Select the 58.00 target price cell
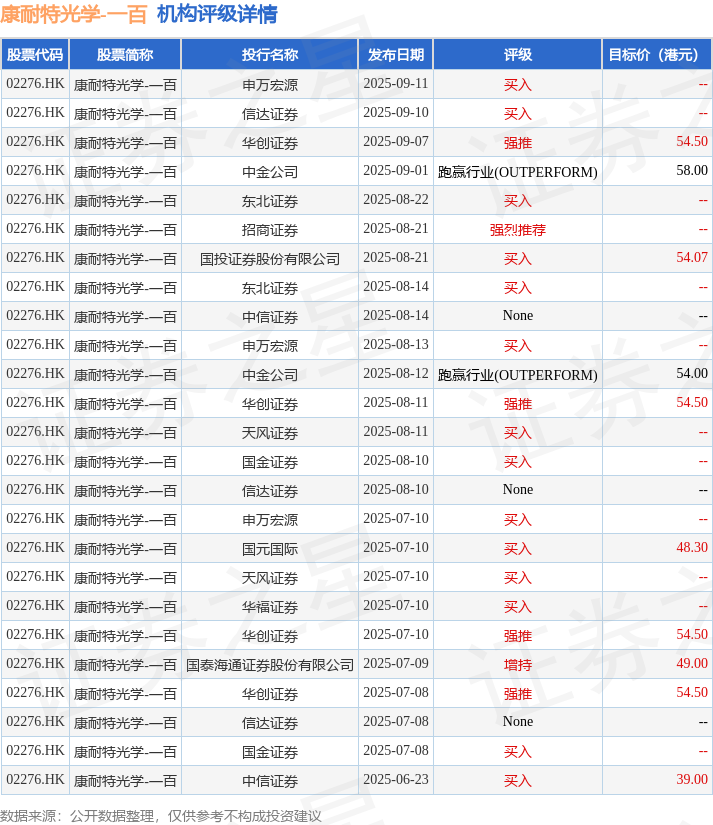713x825 pixels. (691, 171)
